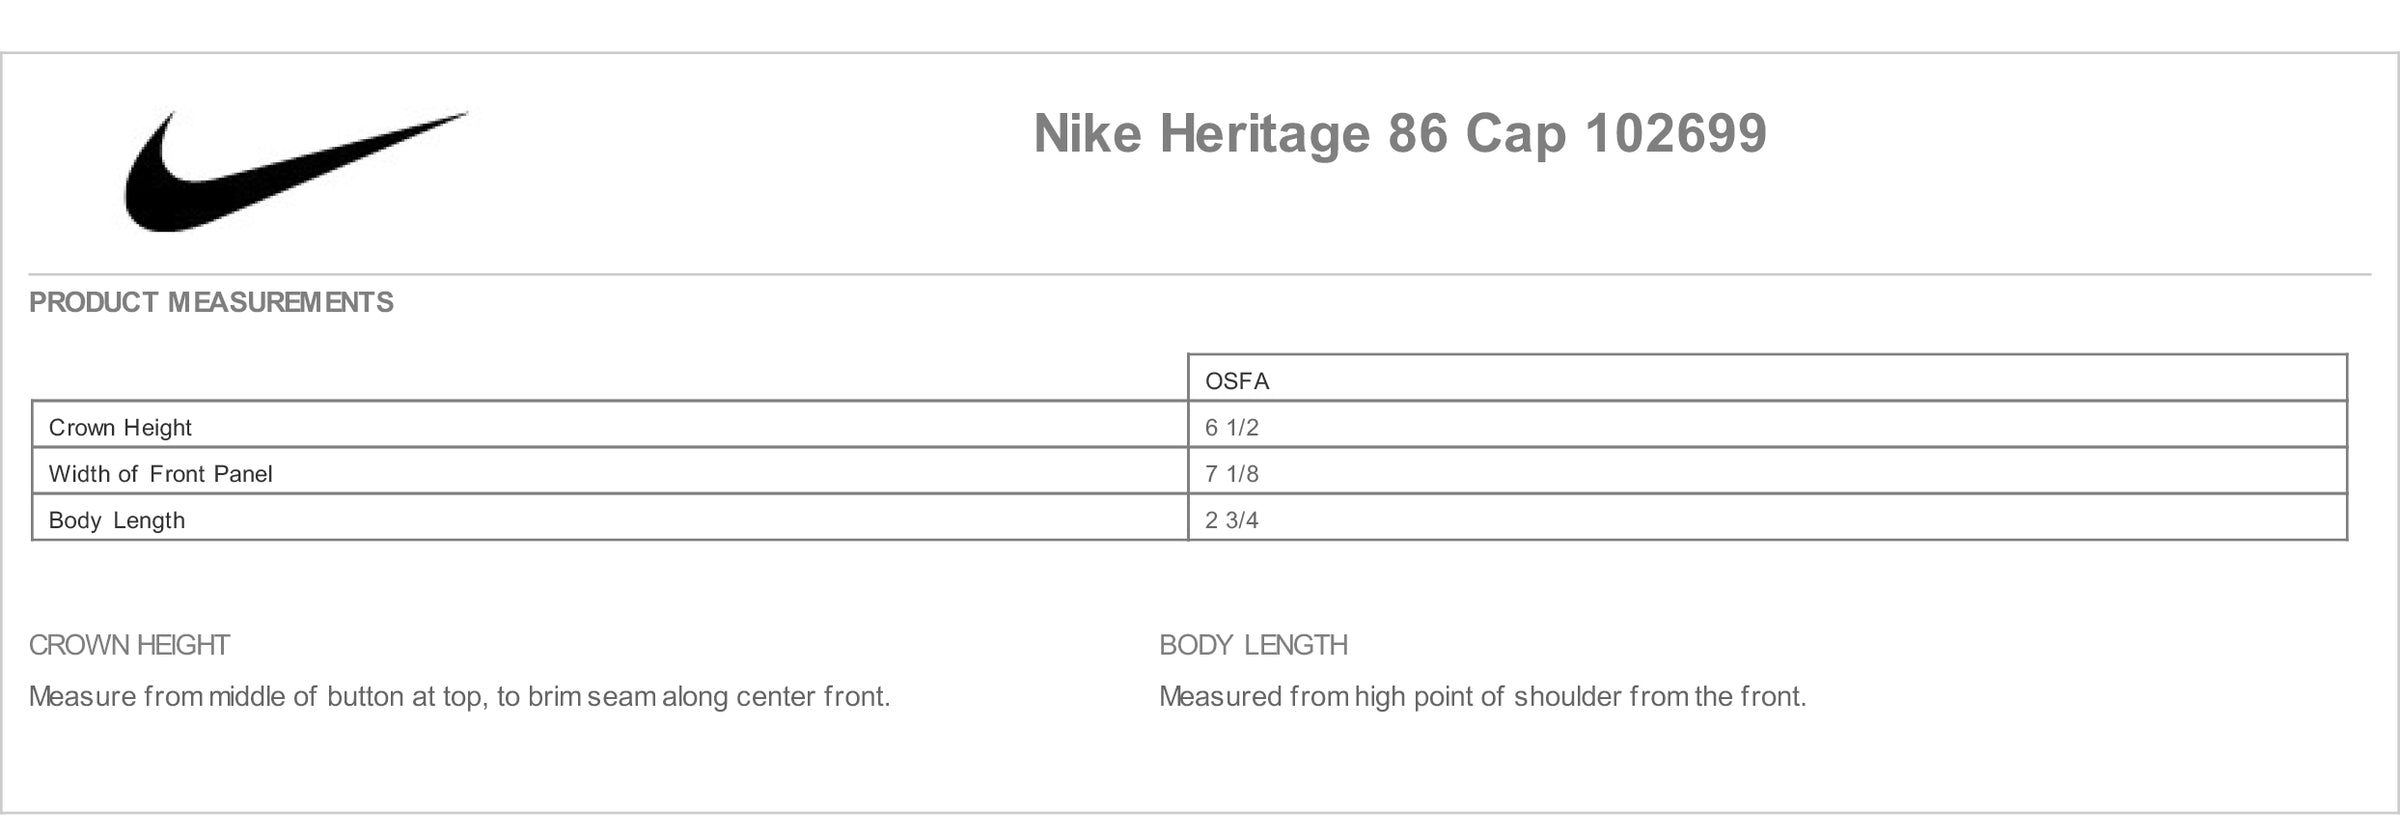Click the empty header cell above Crown Height

(x=610, y=378)
